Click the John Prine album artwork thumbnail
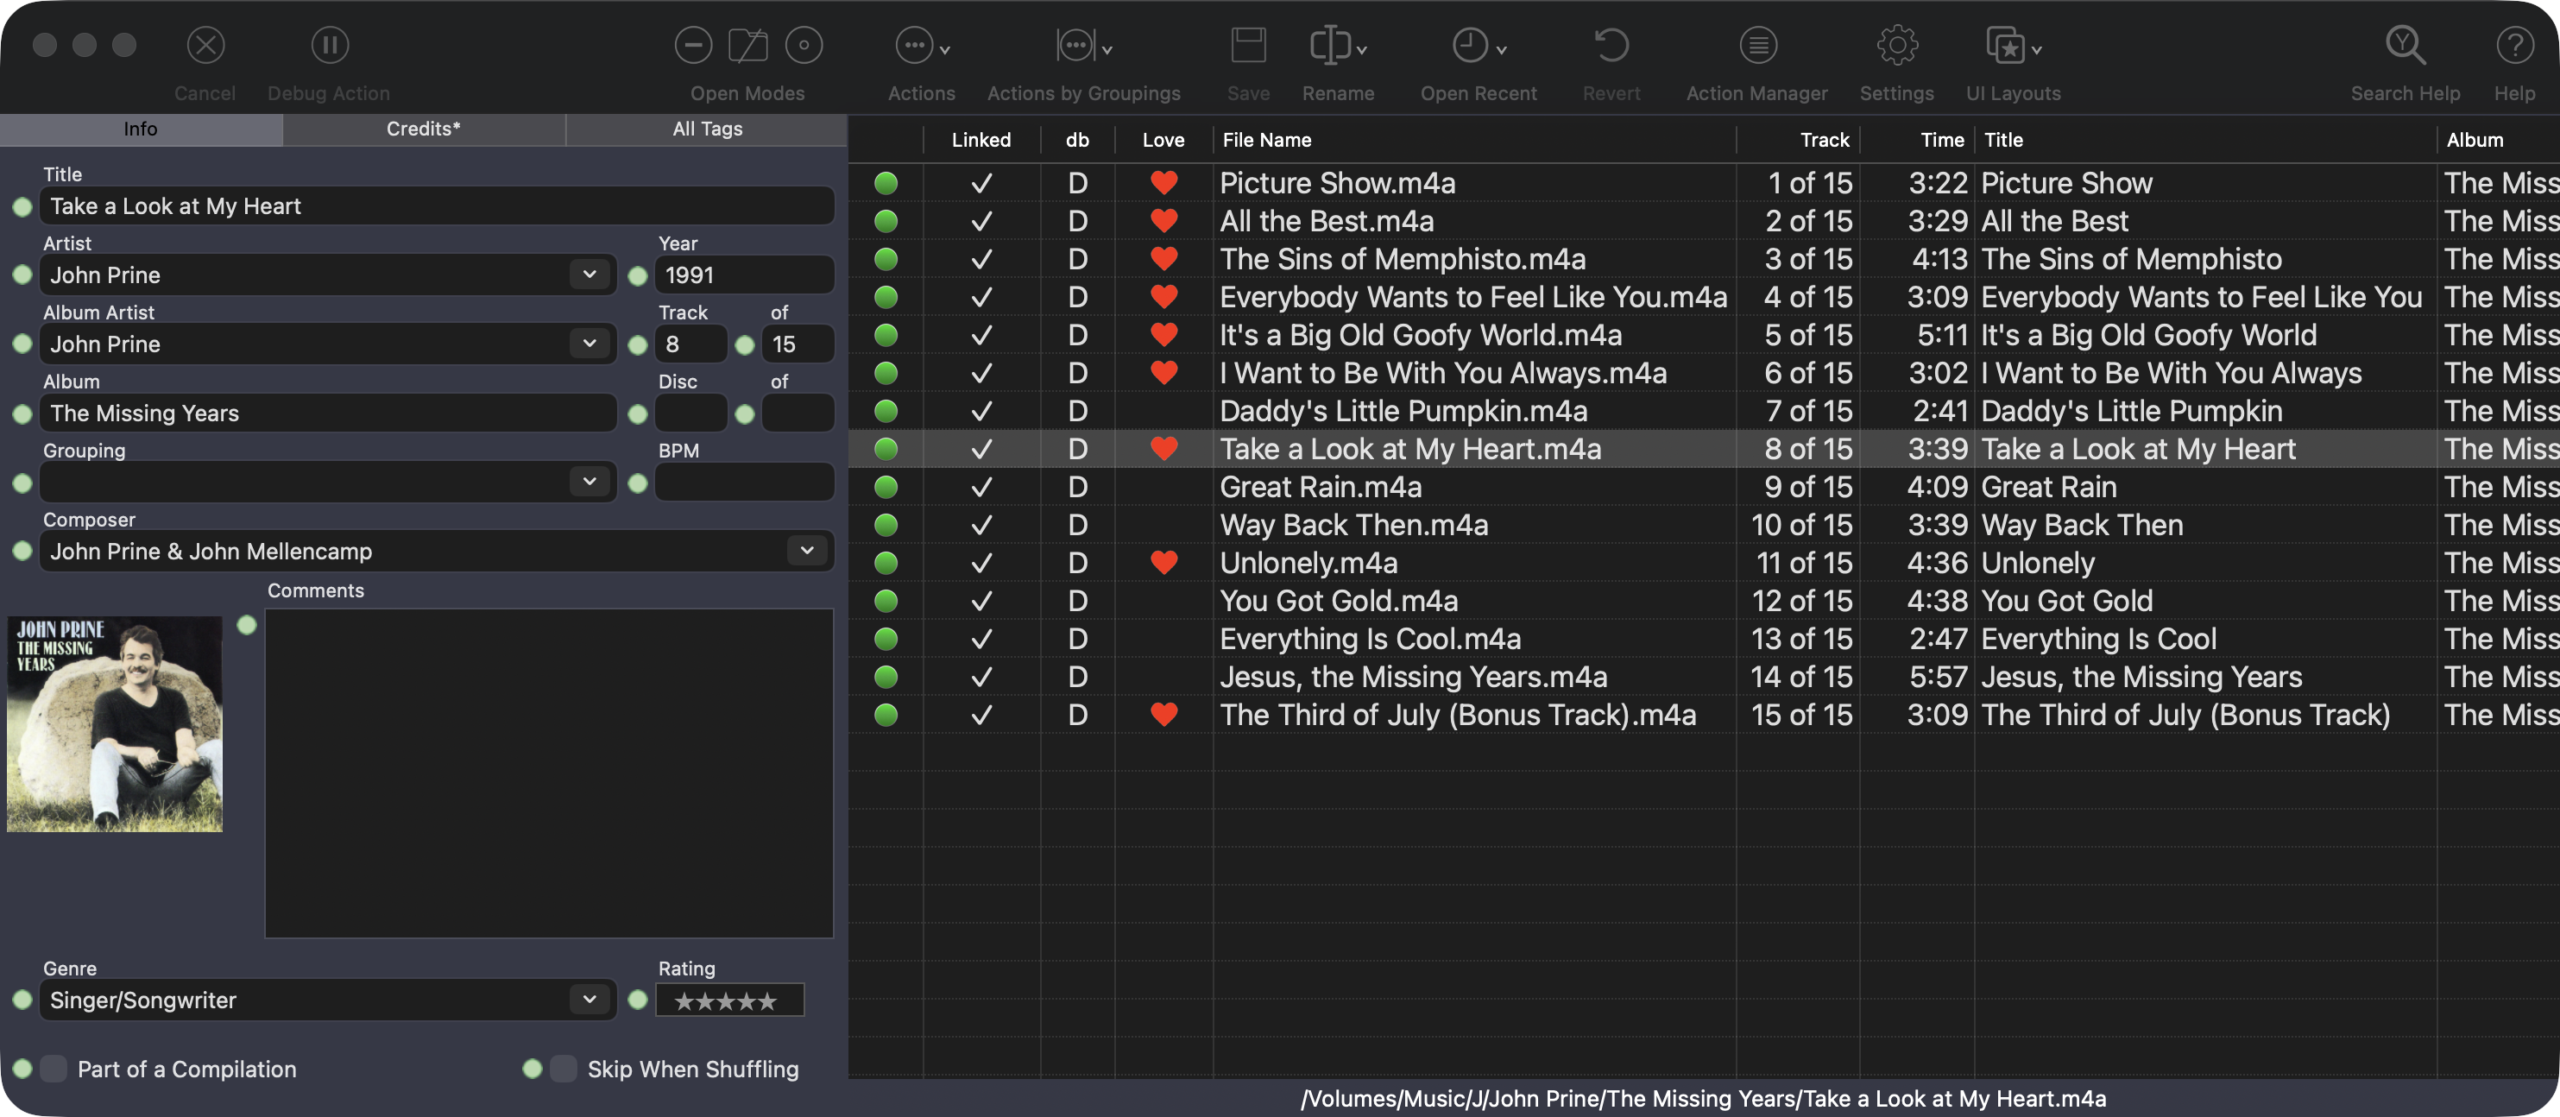Viewport: 2560px width, 1117px height. [115, 724]
